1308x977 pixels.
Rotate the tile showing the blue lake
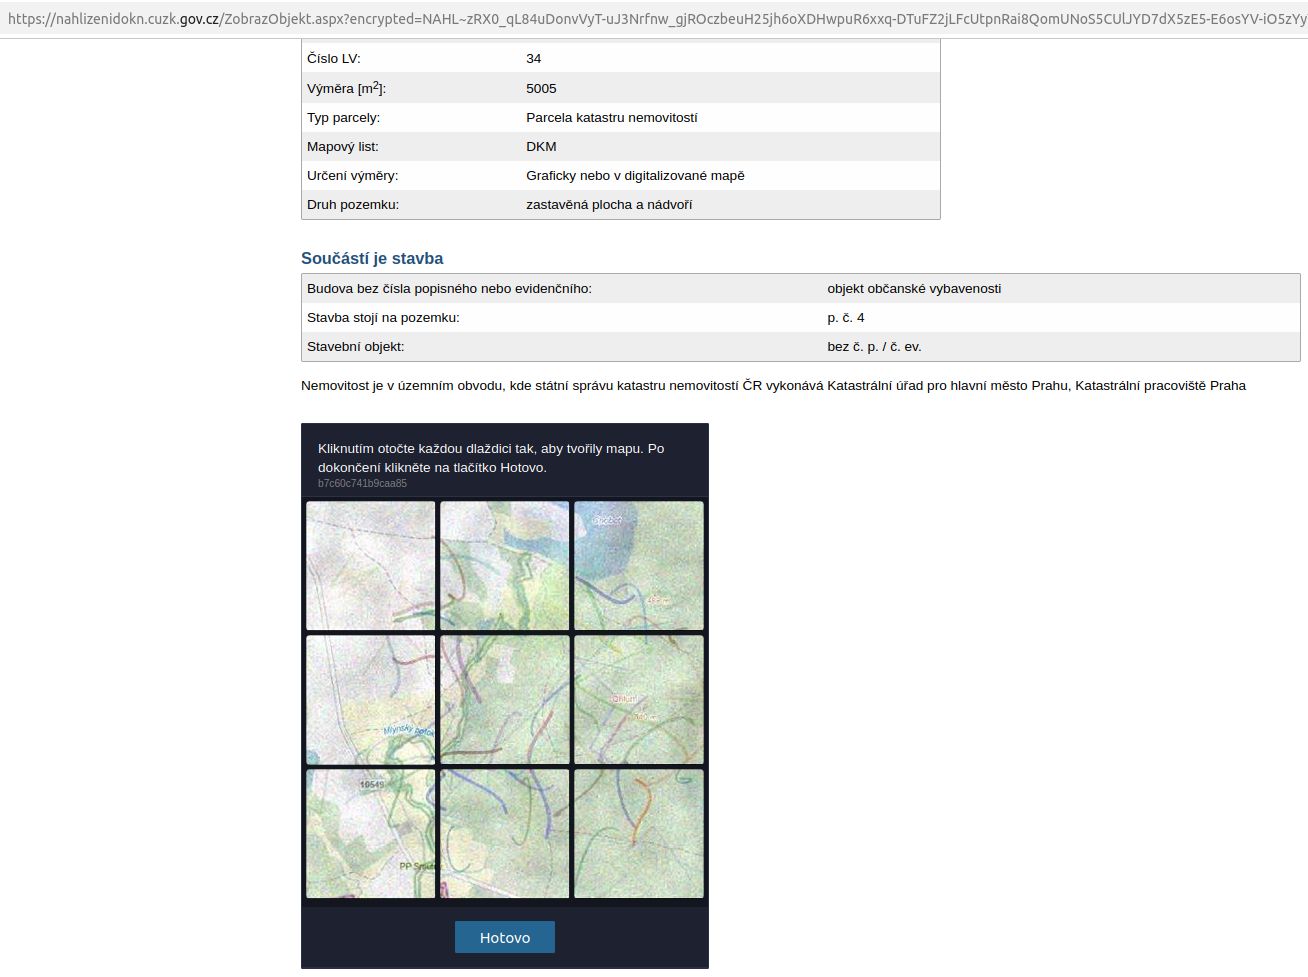639,566
